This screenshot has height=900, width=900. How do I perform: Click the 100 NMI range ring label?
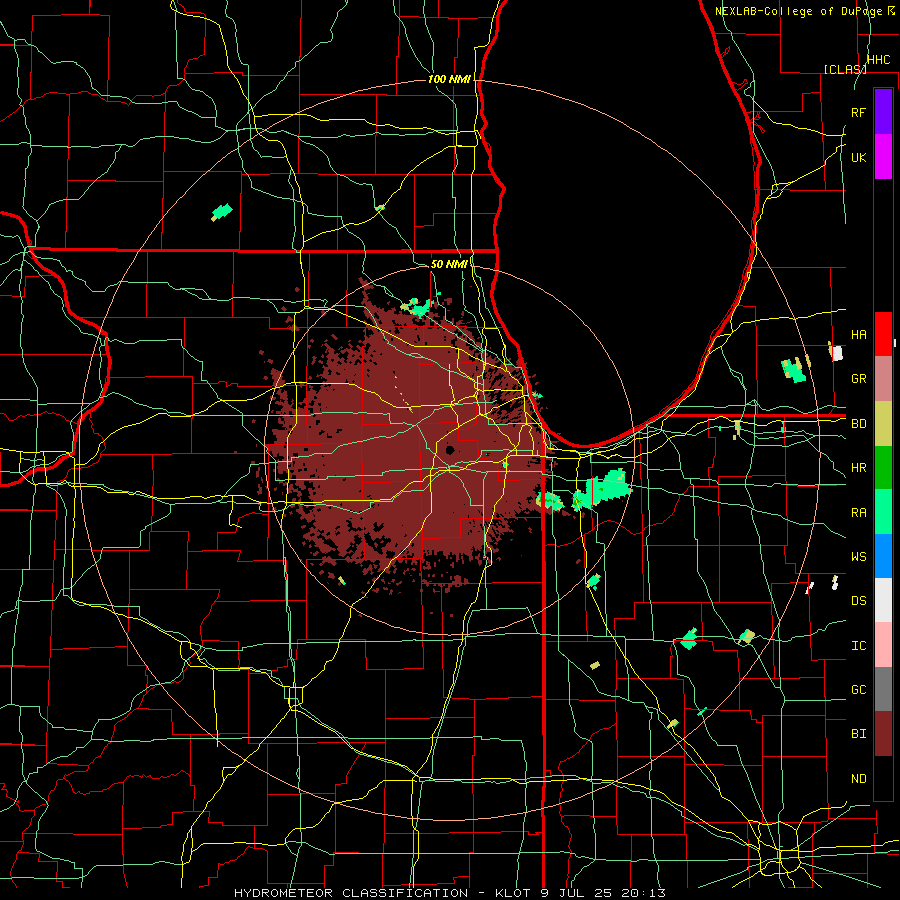(449, 79)
